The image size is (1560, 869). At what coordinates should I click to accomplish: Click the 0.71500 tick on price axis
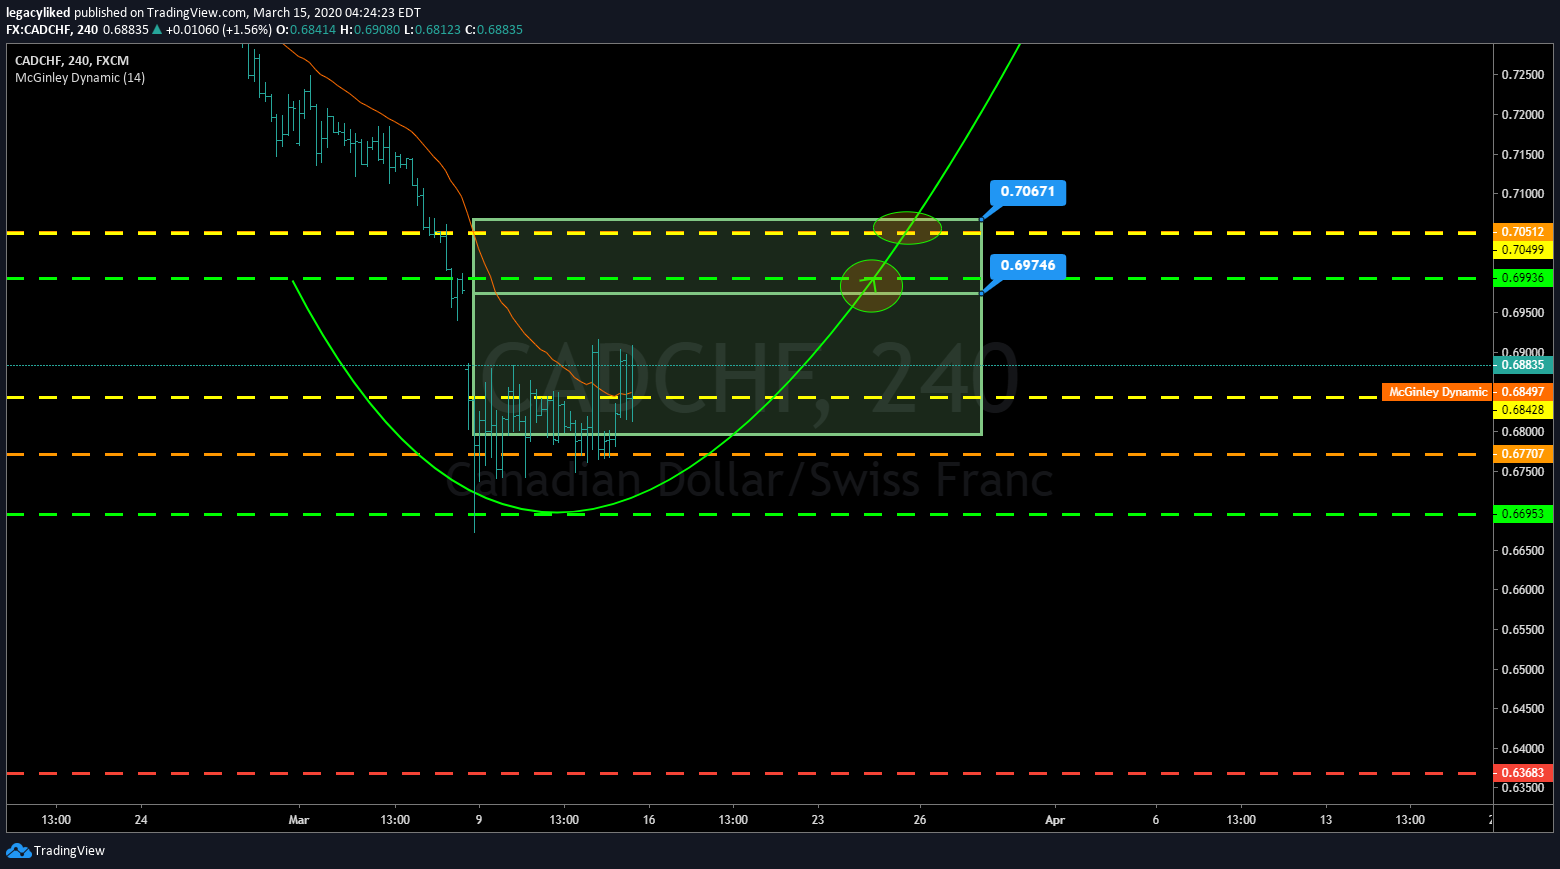[x=1522, y=155]
